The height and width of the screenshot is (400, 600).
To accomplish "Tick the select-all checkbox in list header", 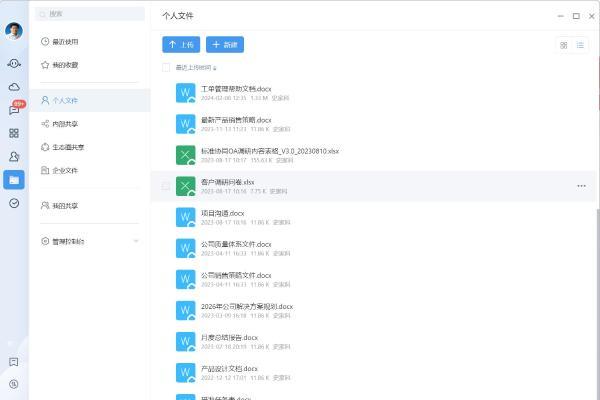I will coord(166,68).
